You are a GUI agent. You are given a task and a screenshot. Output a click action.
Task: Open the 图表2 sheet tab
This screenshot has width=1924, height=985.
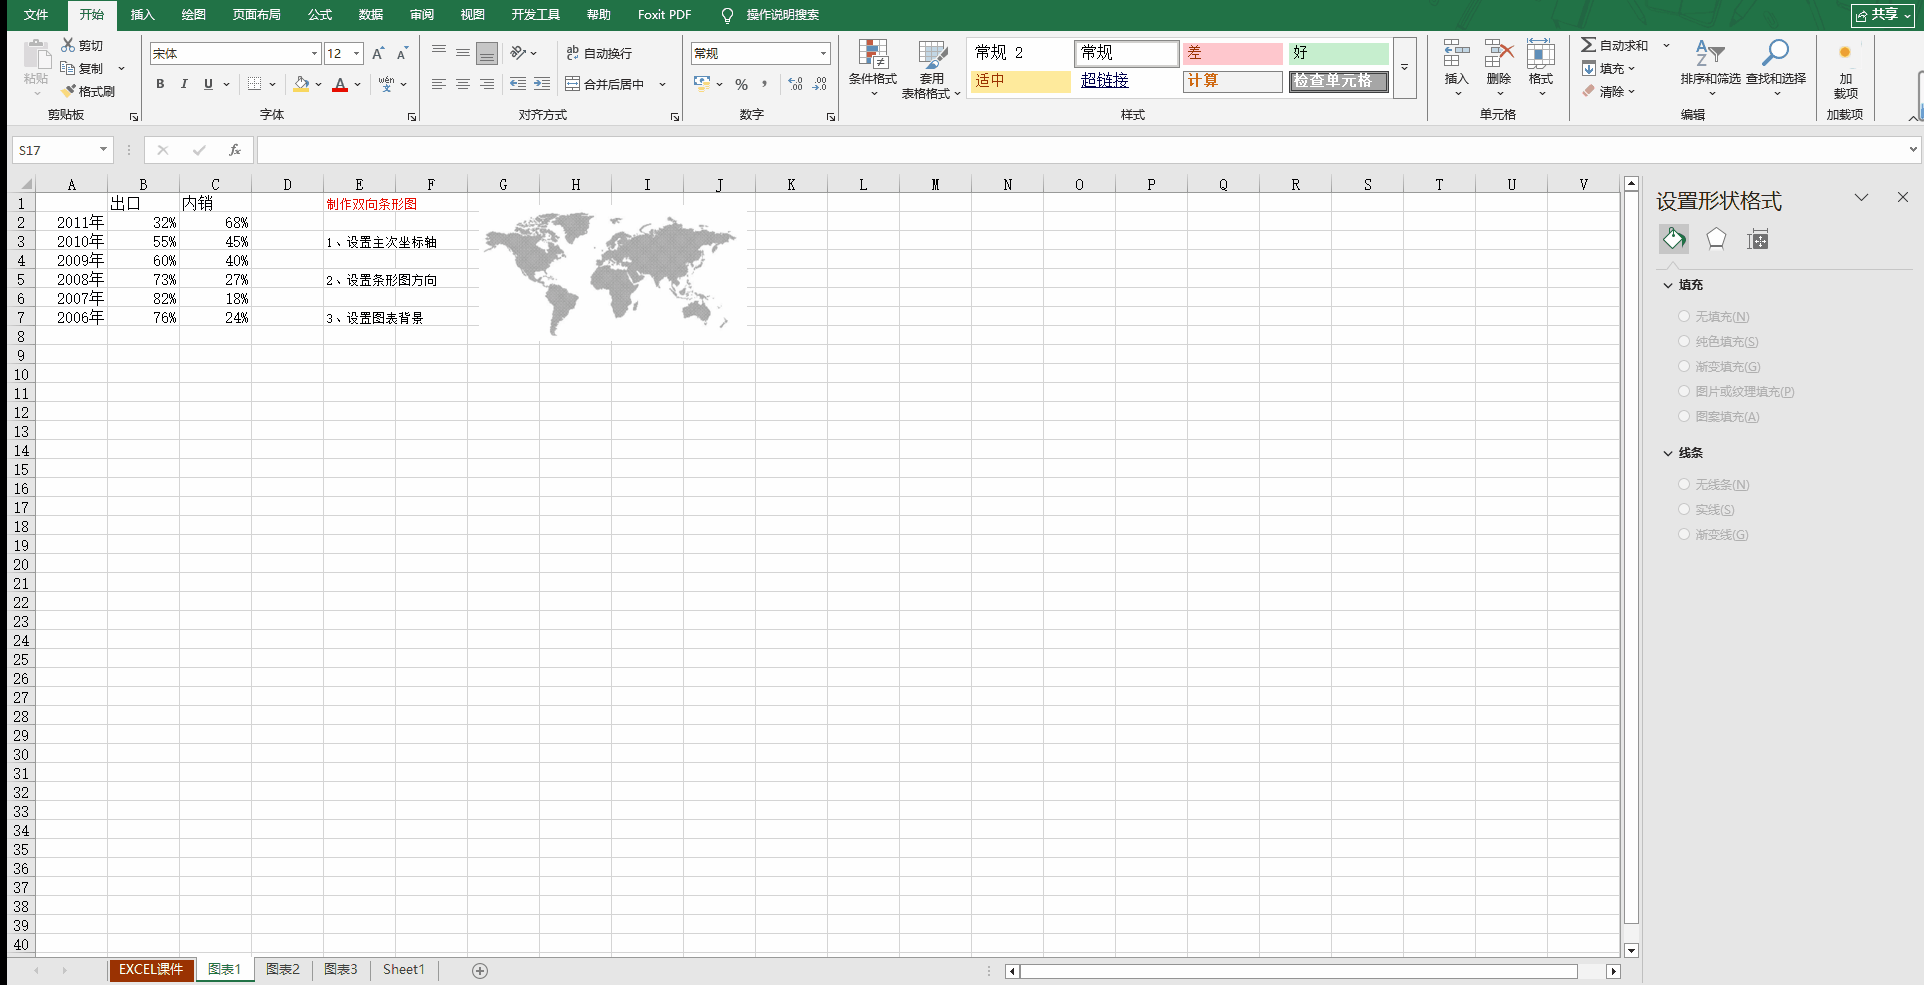tap(282, 969)
